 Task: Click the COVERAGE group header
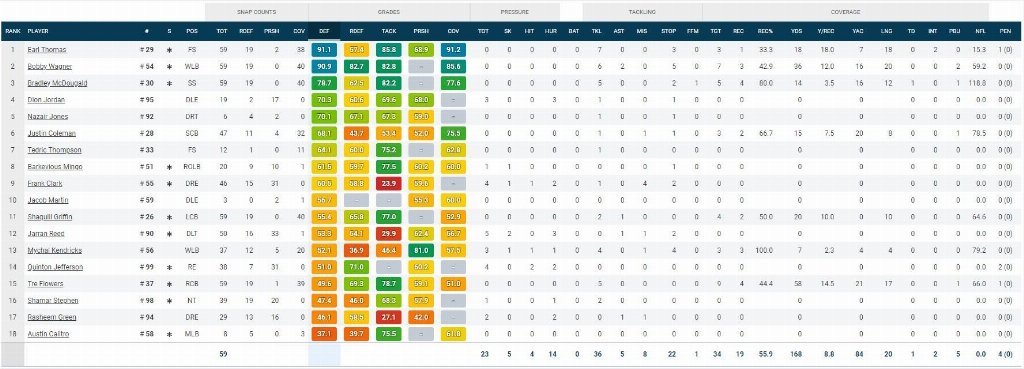(x=845, y=12)
